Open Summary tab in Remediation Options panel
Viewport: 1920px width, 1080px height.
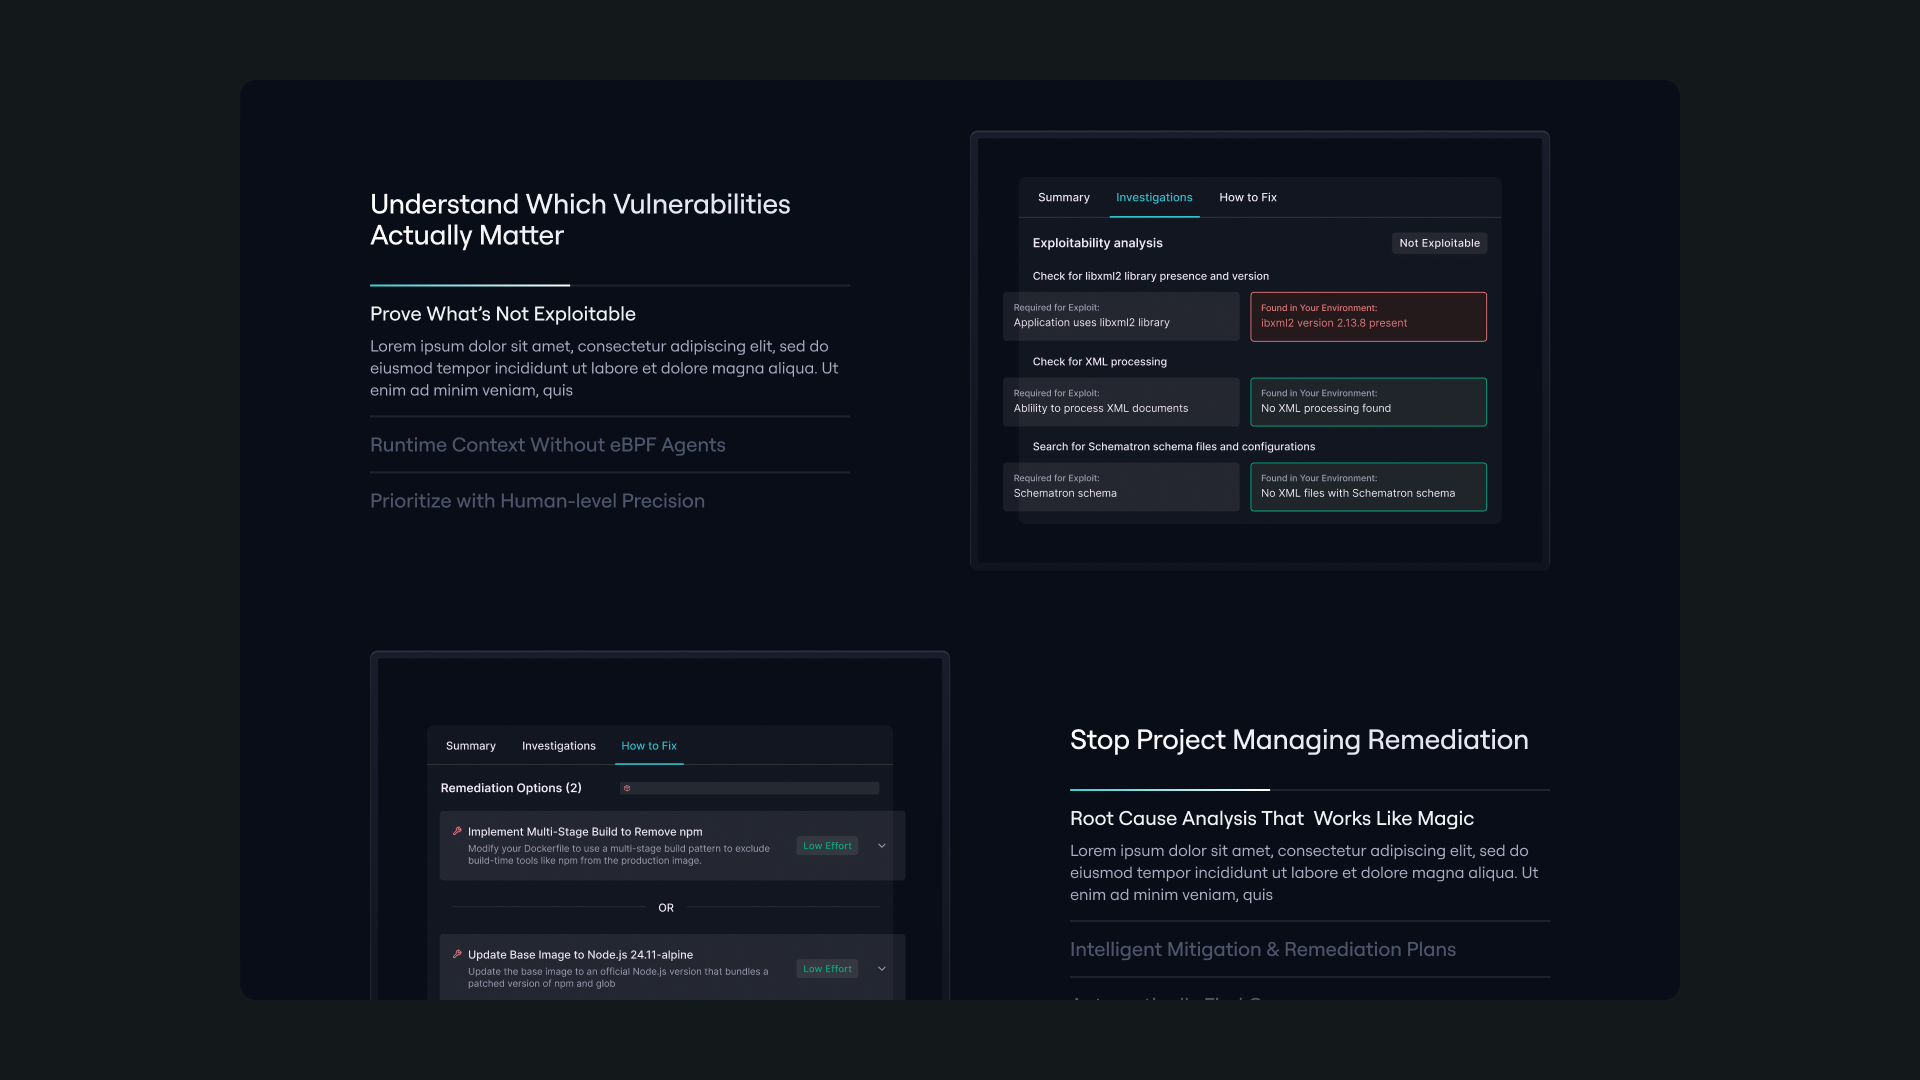pos(471,746)
